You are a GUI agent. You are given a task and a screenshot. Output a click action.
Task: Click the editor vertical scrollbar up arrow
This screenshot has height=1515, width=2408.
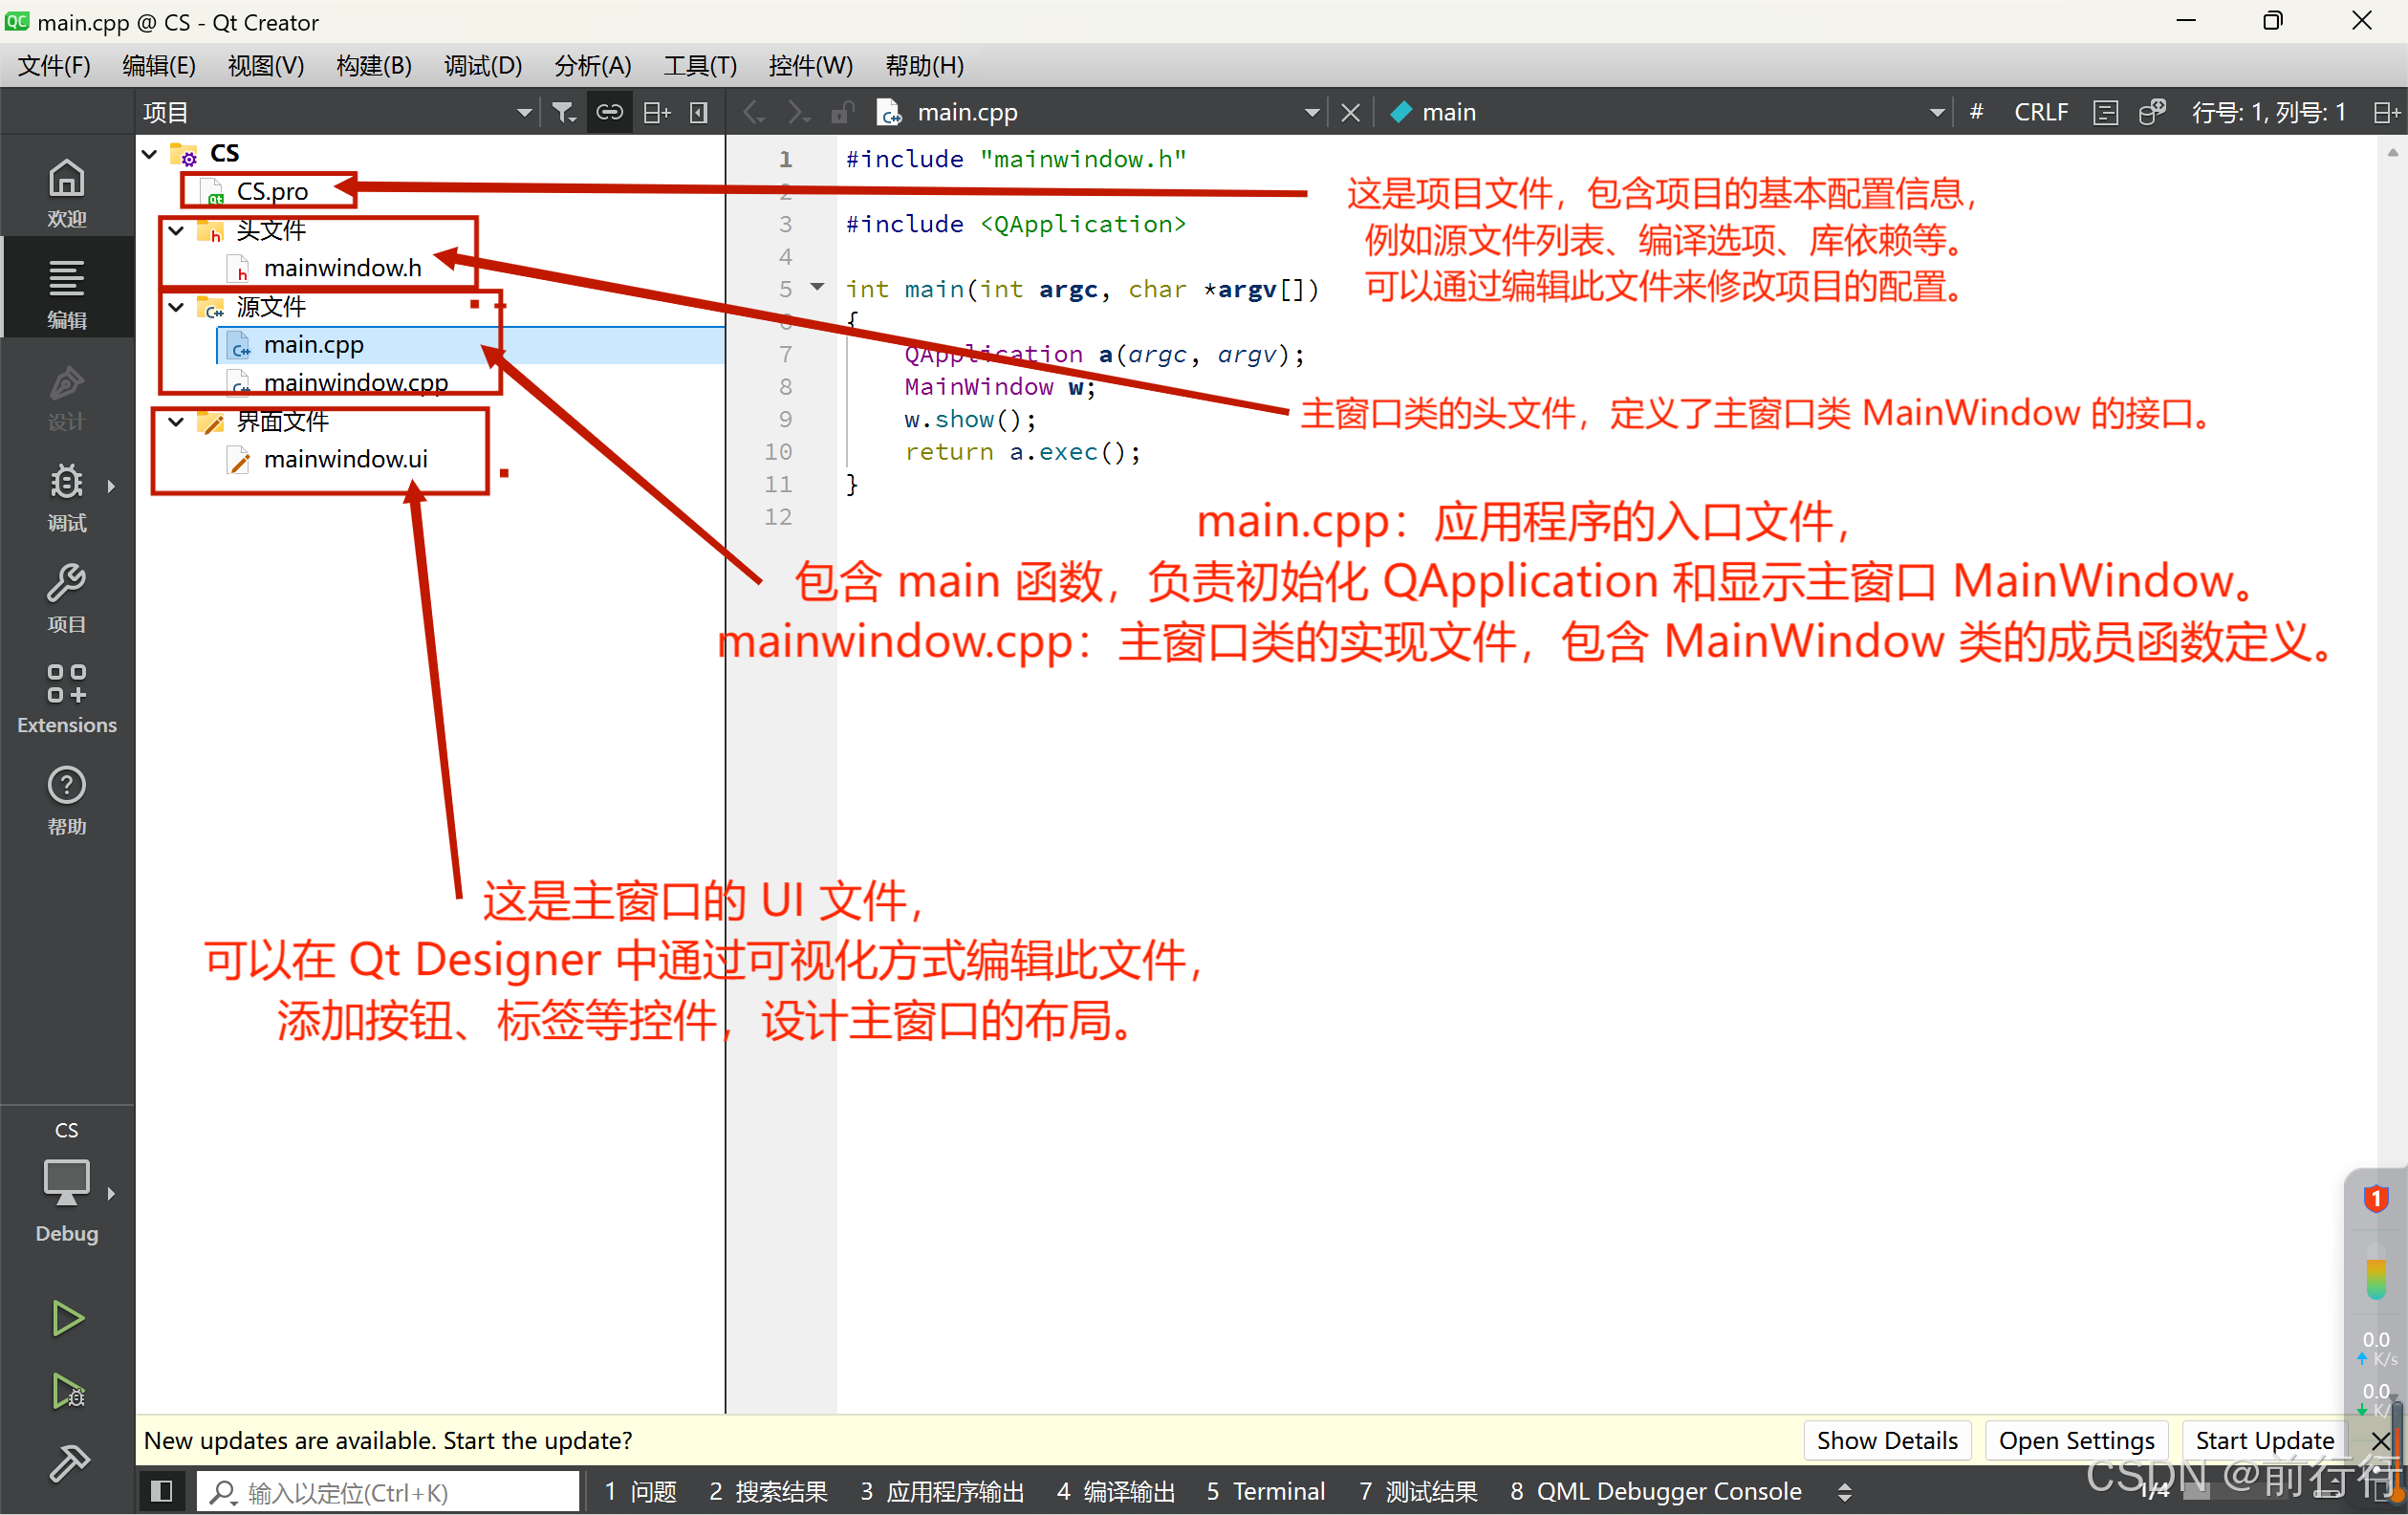coord(2392,153)
